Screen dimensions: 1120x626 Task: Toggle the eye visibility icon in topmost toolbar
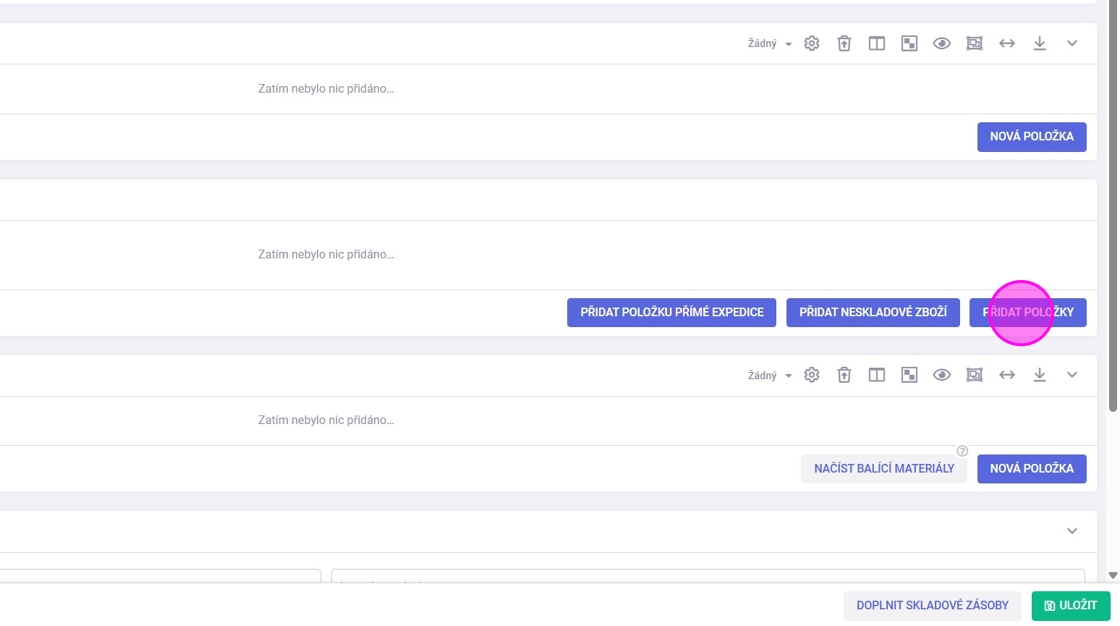click(x=942, y=44)
